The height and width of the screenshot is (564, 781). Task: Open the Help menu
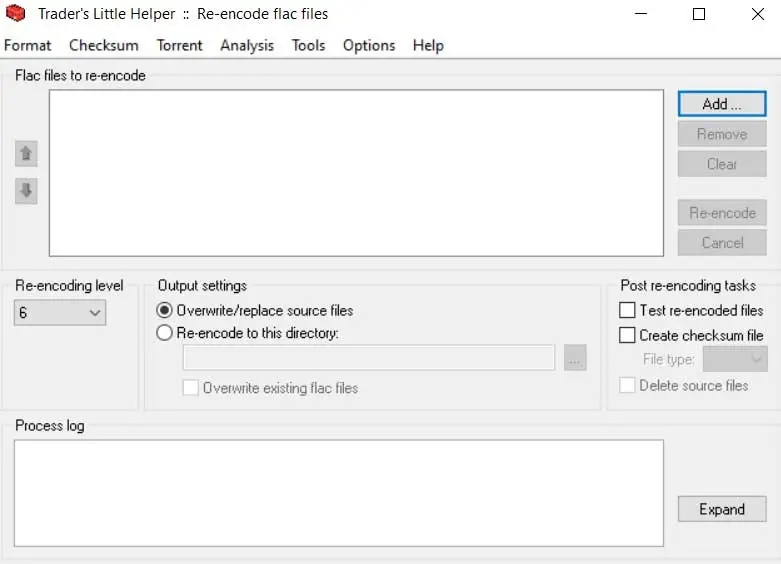point(428,45)
